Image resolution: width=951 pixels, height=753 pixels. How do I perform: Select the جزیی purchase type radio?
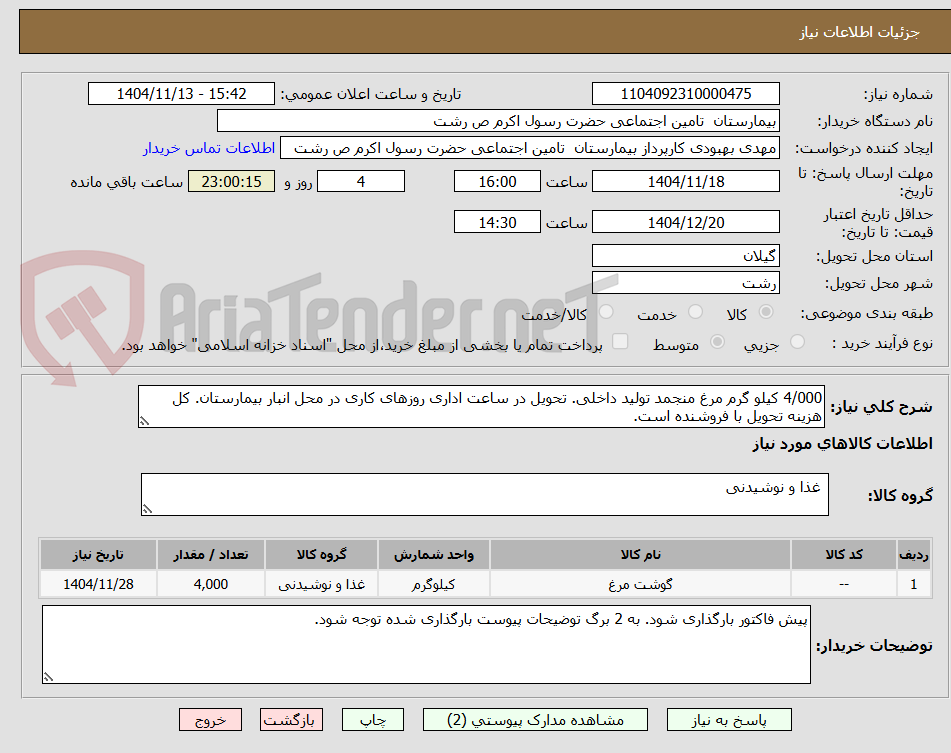798,342
